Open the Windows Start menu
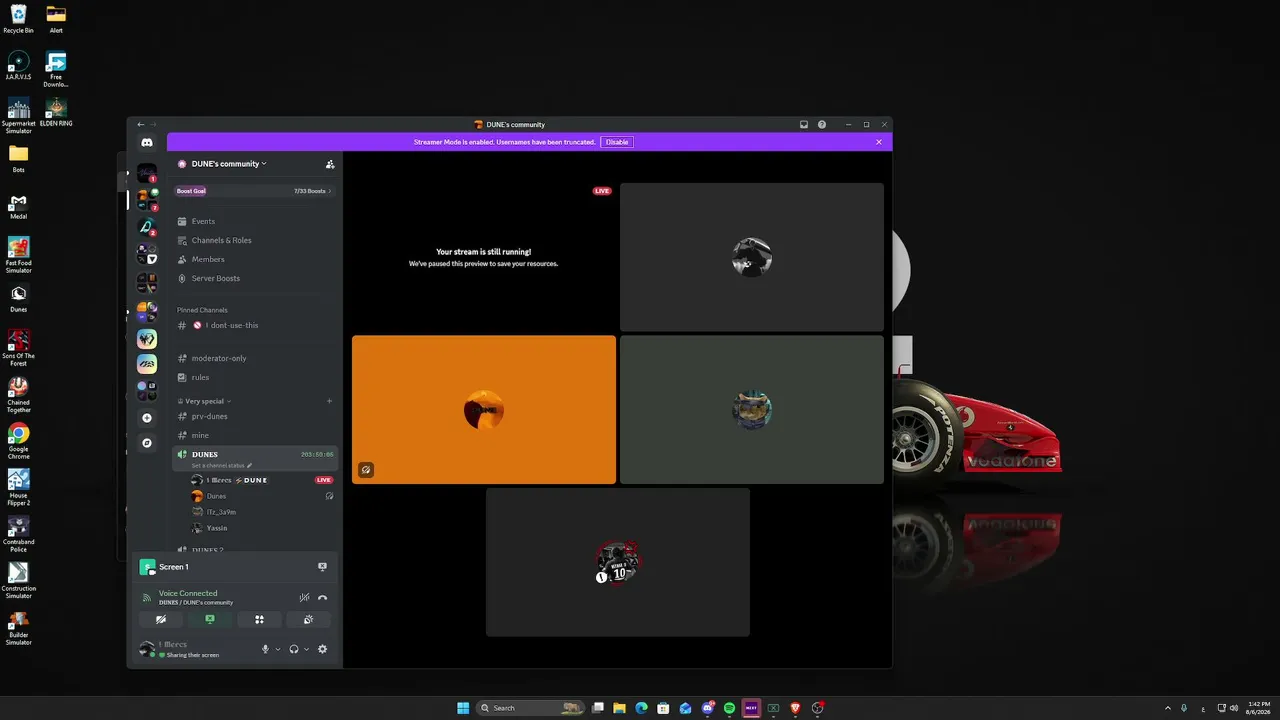 pyautogui.click(x=463, y=708)
